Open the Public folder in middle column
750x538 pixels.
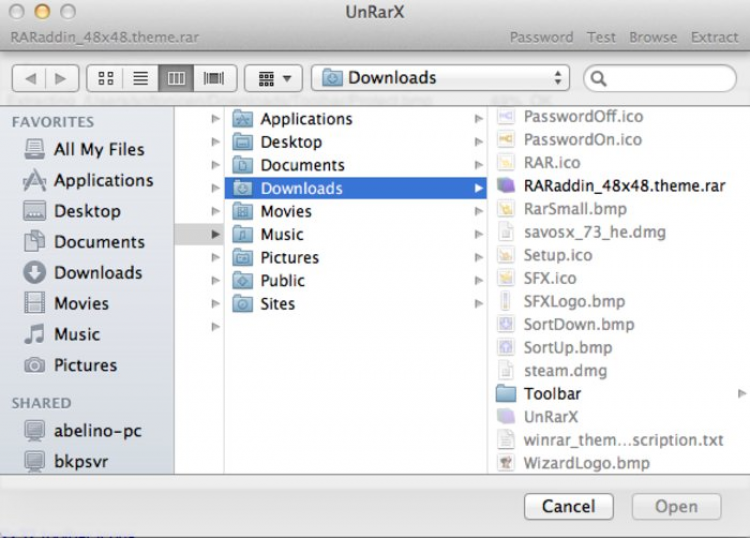(x=355, y=280)
